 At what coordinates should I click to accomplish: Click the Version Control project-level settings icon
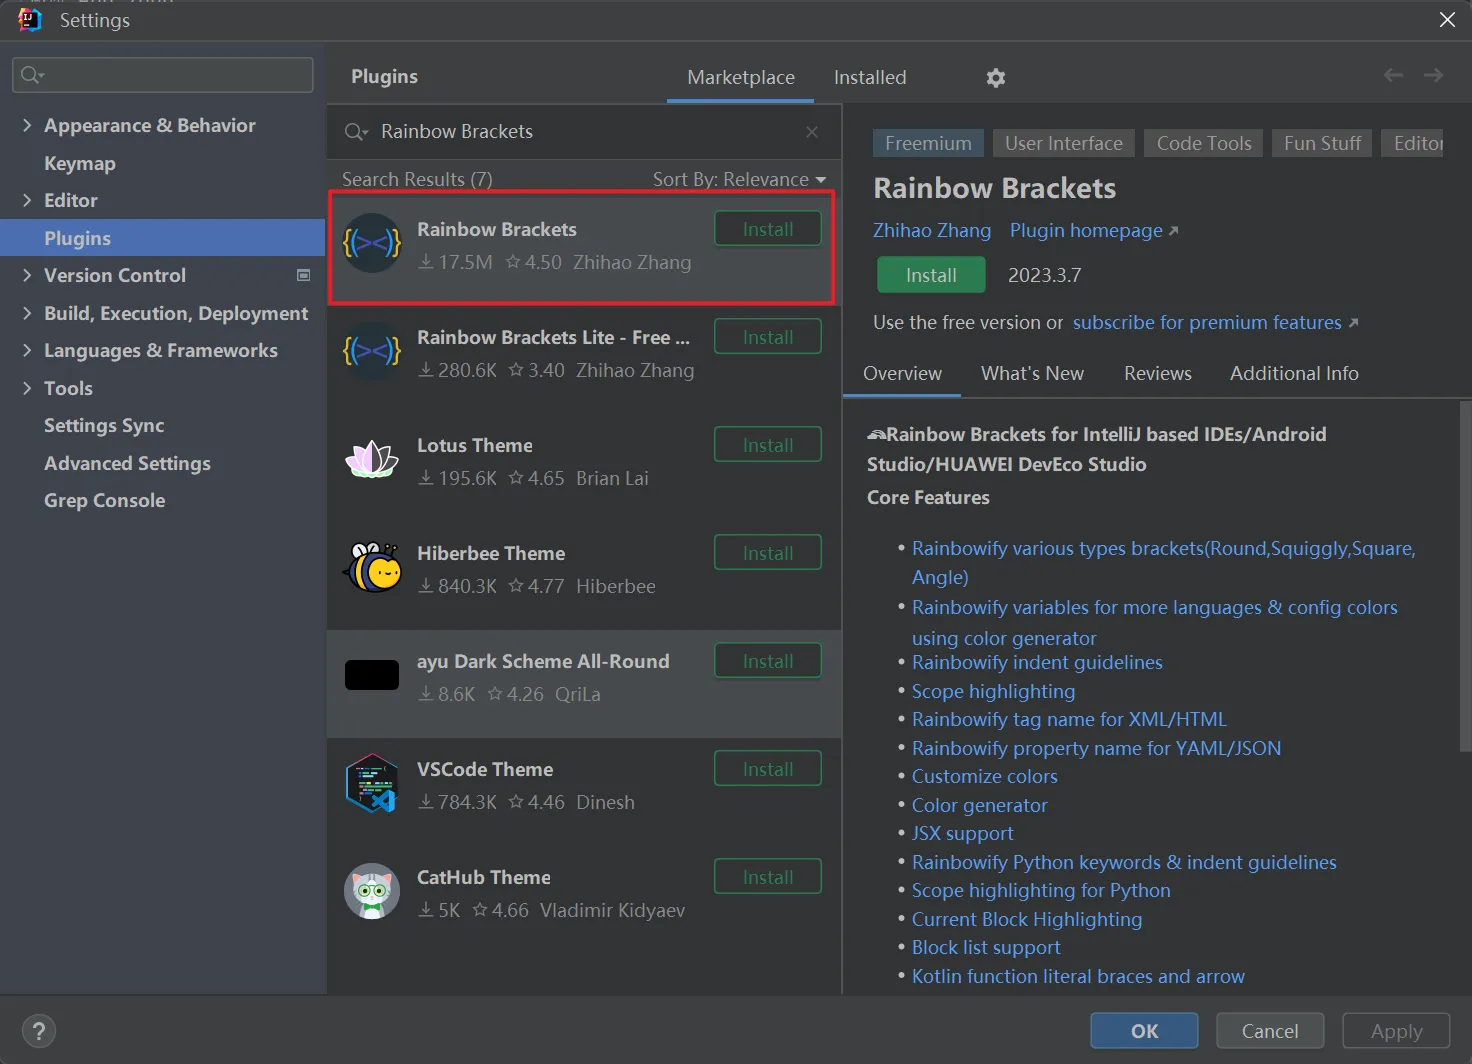pos(303,275)
